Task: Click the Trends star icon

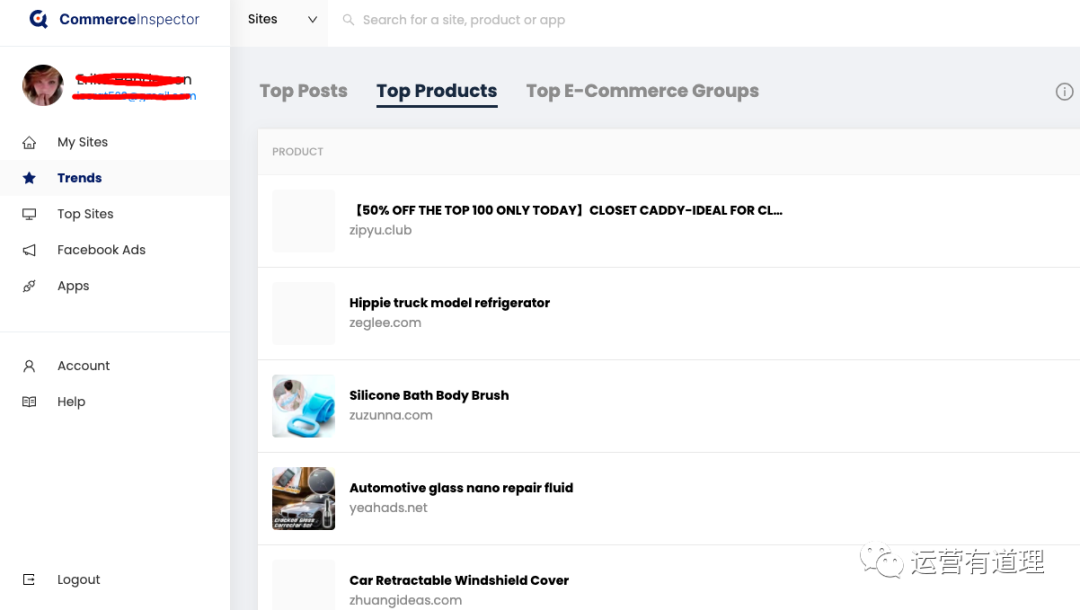Action: (x=29, y=178)
